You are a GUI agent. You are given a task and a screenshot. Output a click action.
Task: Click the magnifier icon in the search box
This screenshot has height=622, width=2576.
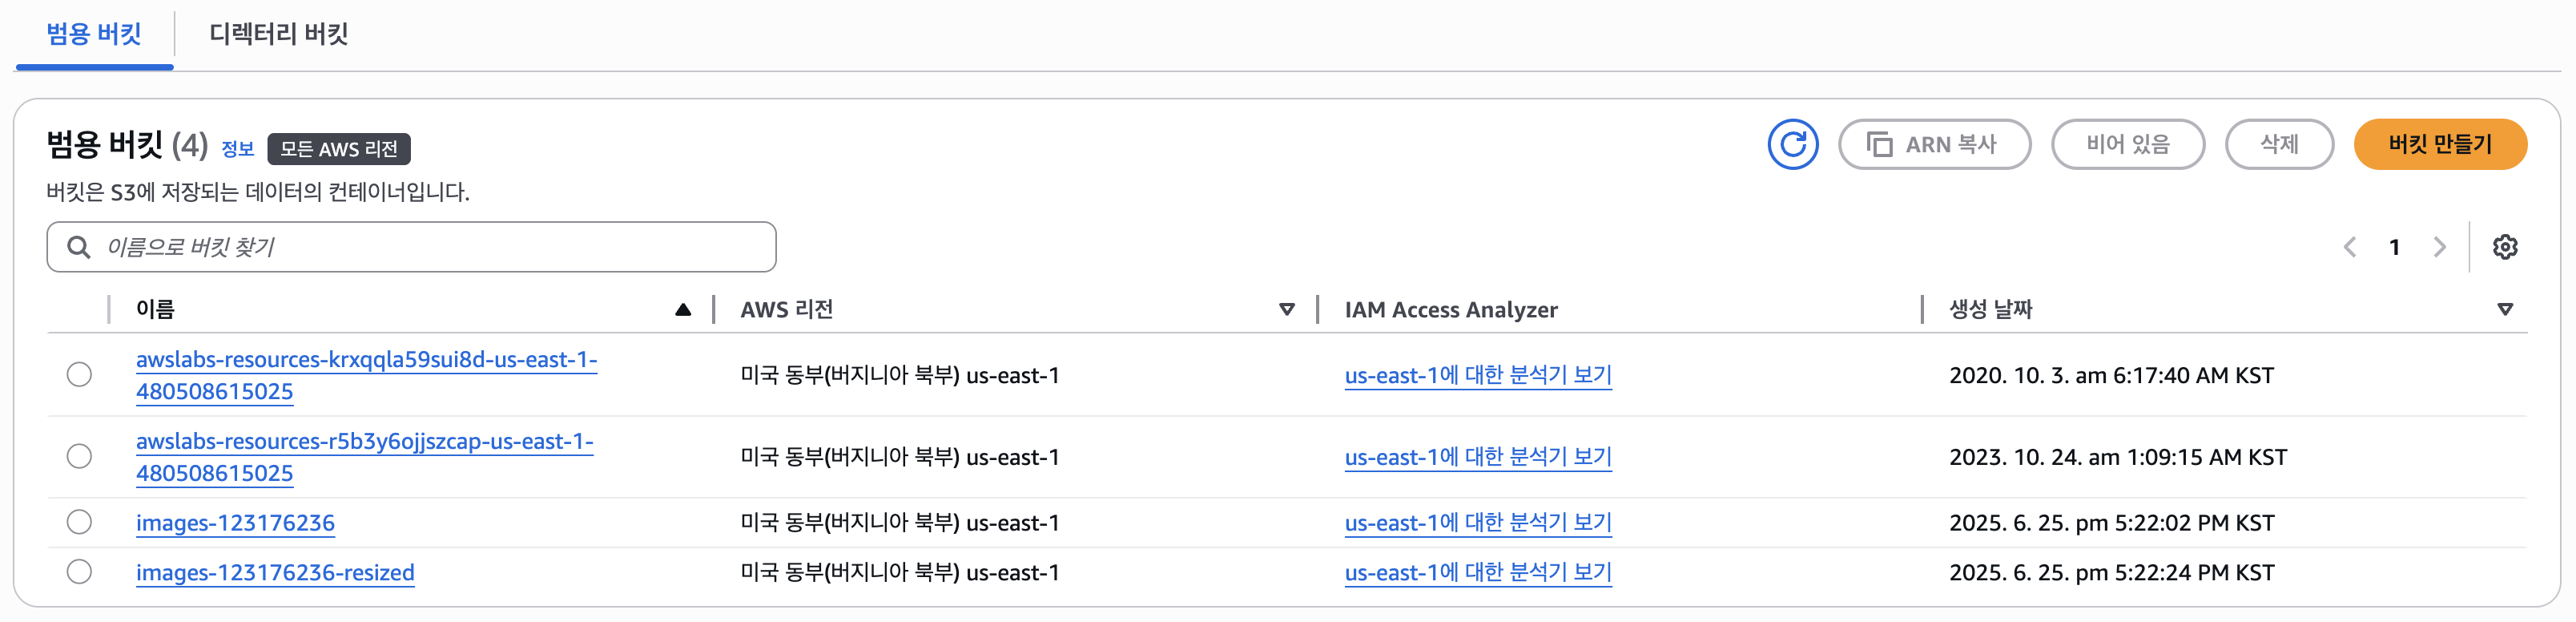point(79,247)
